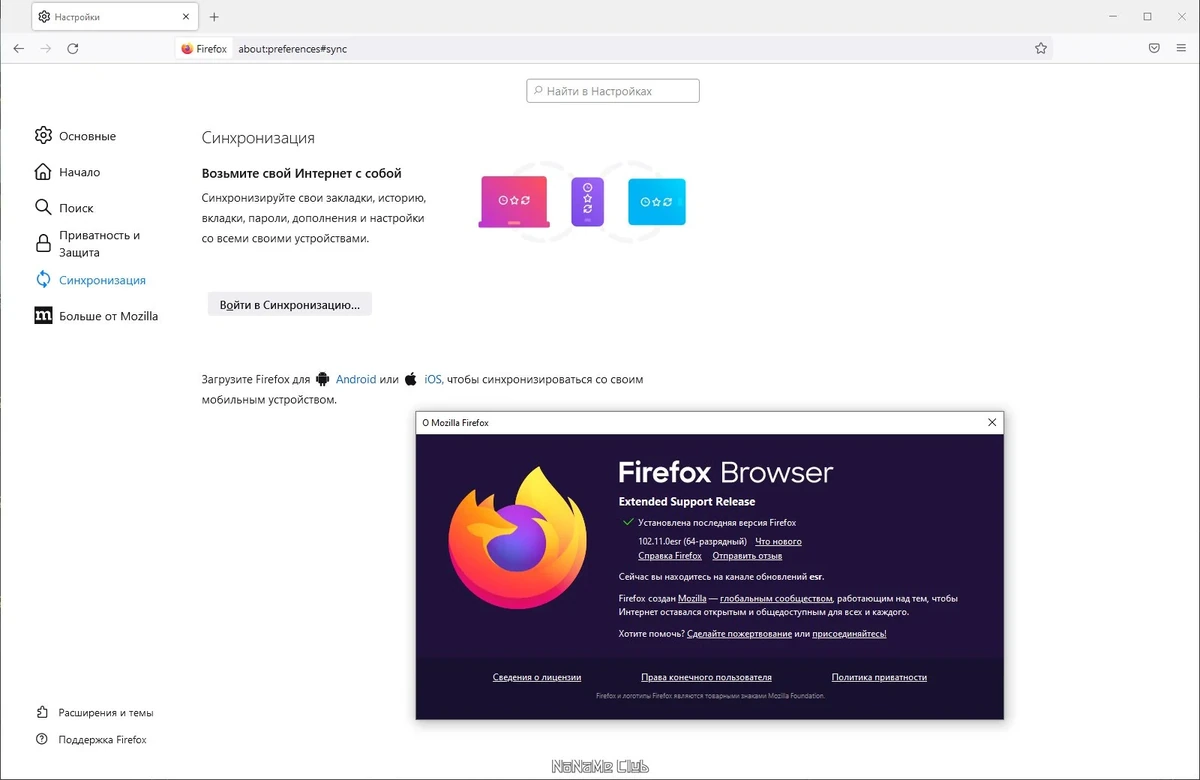Click the sync arrows icon in sidebar
Screen dimensions: 1200x780
(x=43, y=280)
